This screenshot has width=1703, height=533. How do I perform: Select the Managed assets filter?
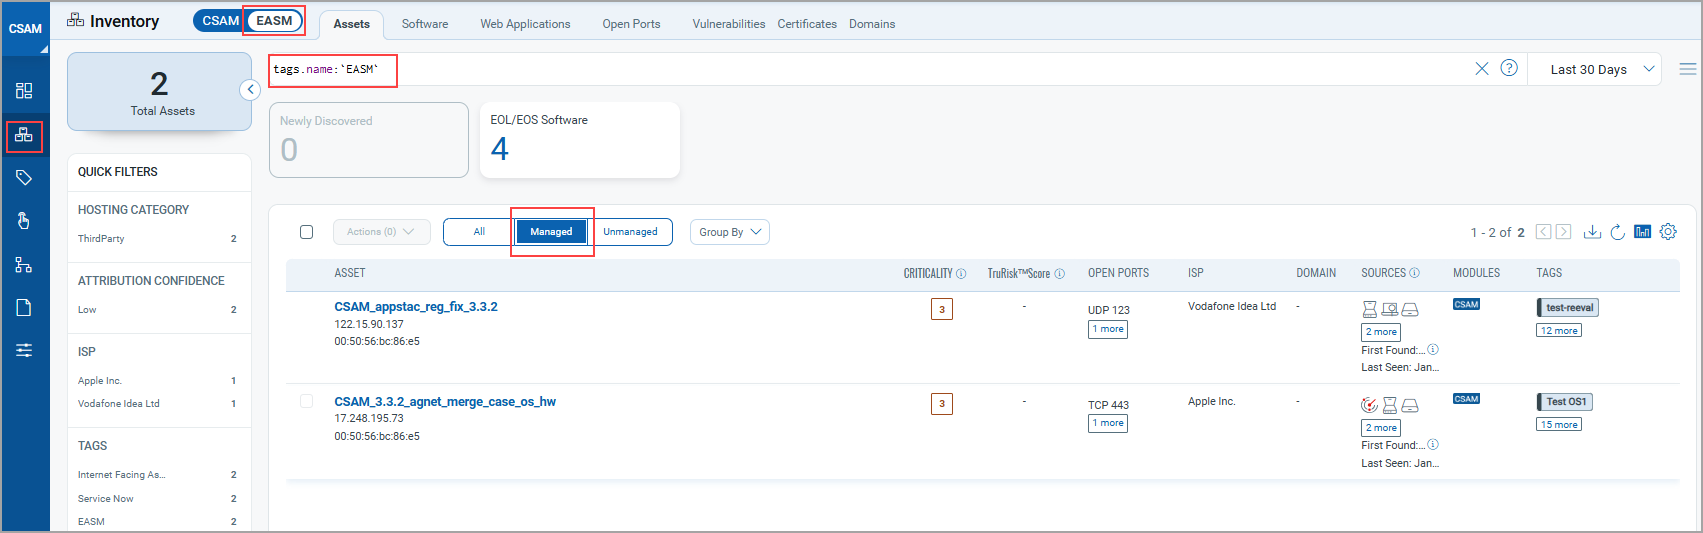[551, 232]
